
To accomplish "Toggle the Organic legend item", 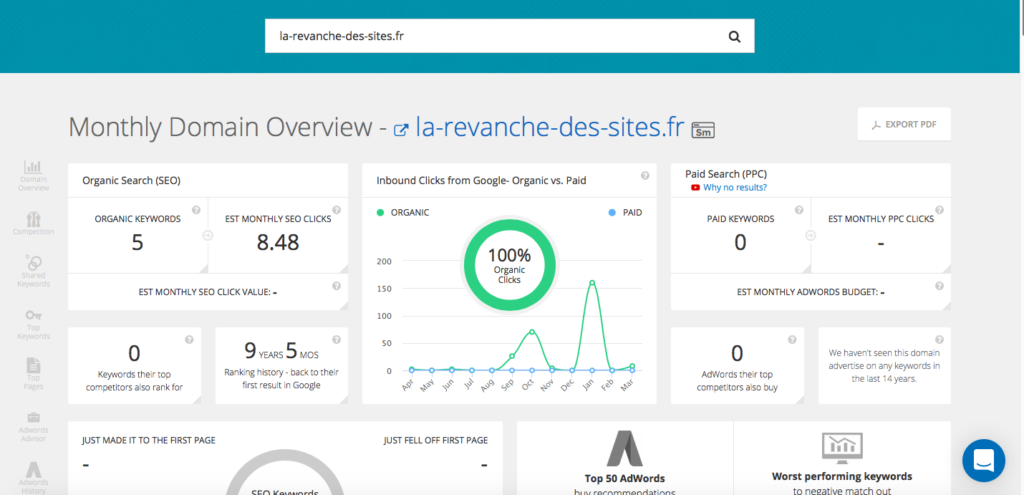I will click(x=403, y=212).
